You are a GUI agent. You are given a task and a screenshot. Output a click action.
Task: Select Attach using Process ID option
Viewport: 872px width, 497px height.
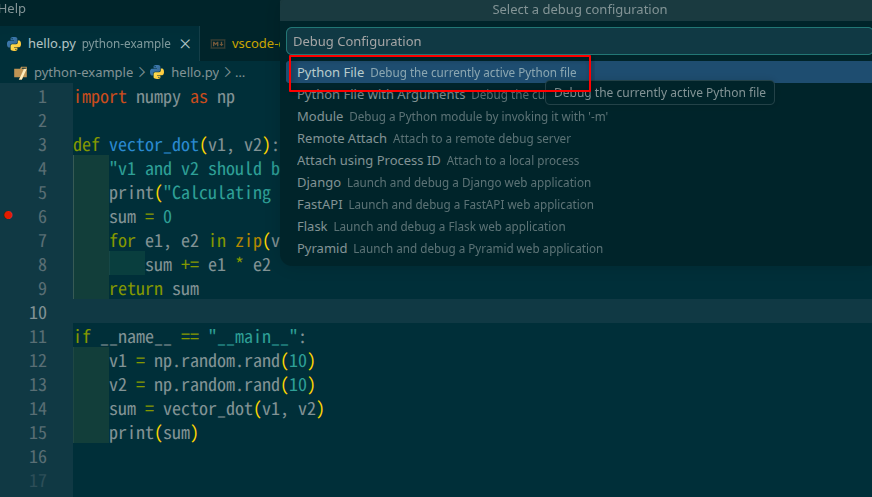(x=579, y=161)
